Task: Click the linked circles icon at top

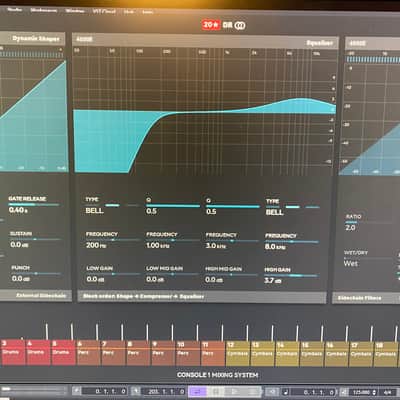Action: [240, 25]
